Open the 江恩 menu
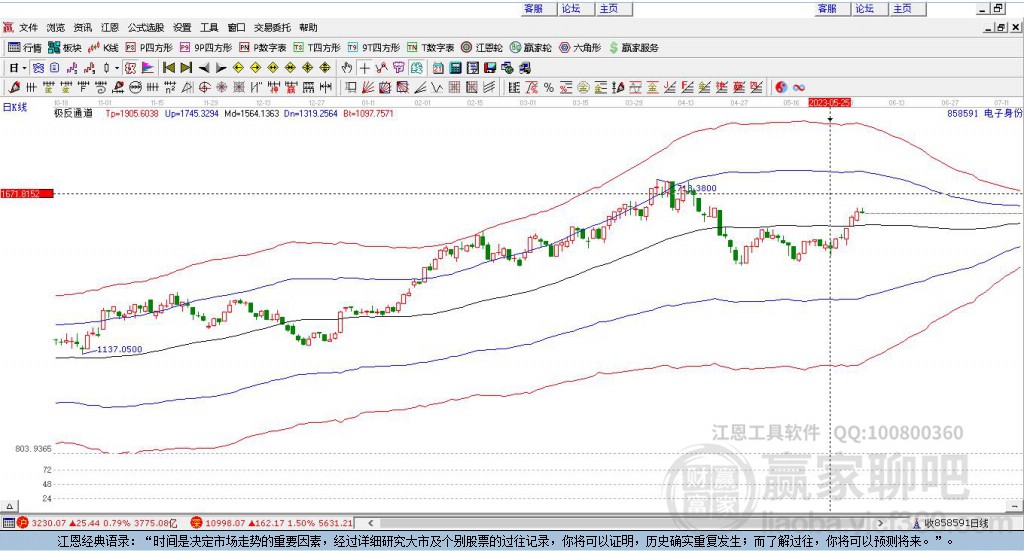Image resolution: width=1024 pixels, height=551 pixels. pyautogui.click(x=110, y=27)
